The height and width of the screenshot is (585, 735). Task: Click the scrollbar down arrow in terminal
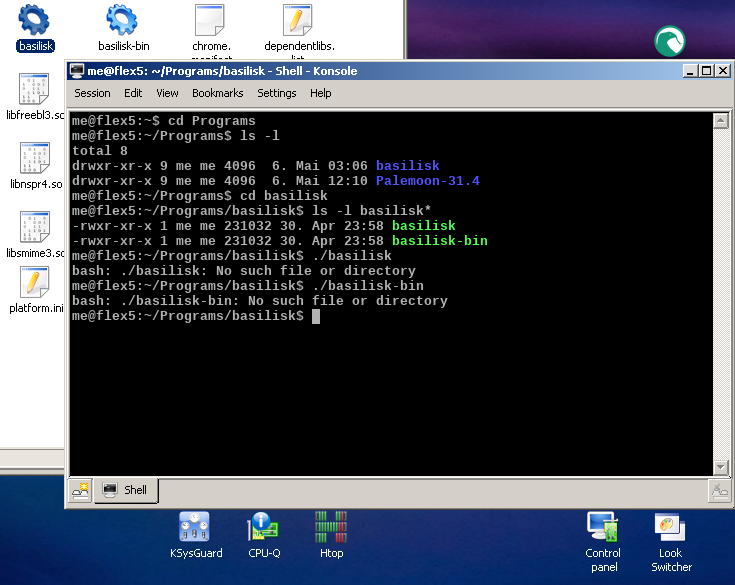[x=719, y=467]
